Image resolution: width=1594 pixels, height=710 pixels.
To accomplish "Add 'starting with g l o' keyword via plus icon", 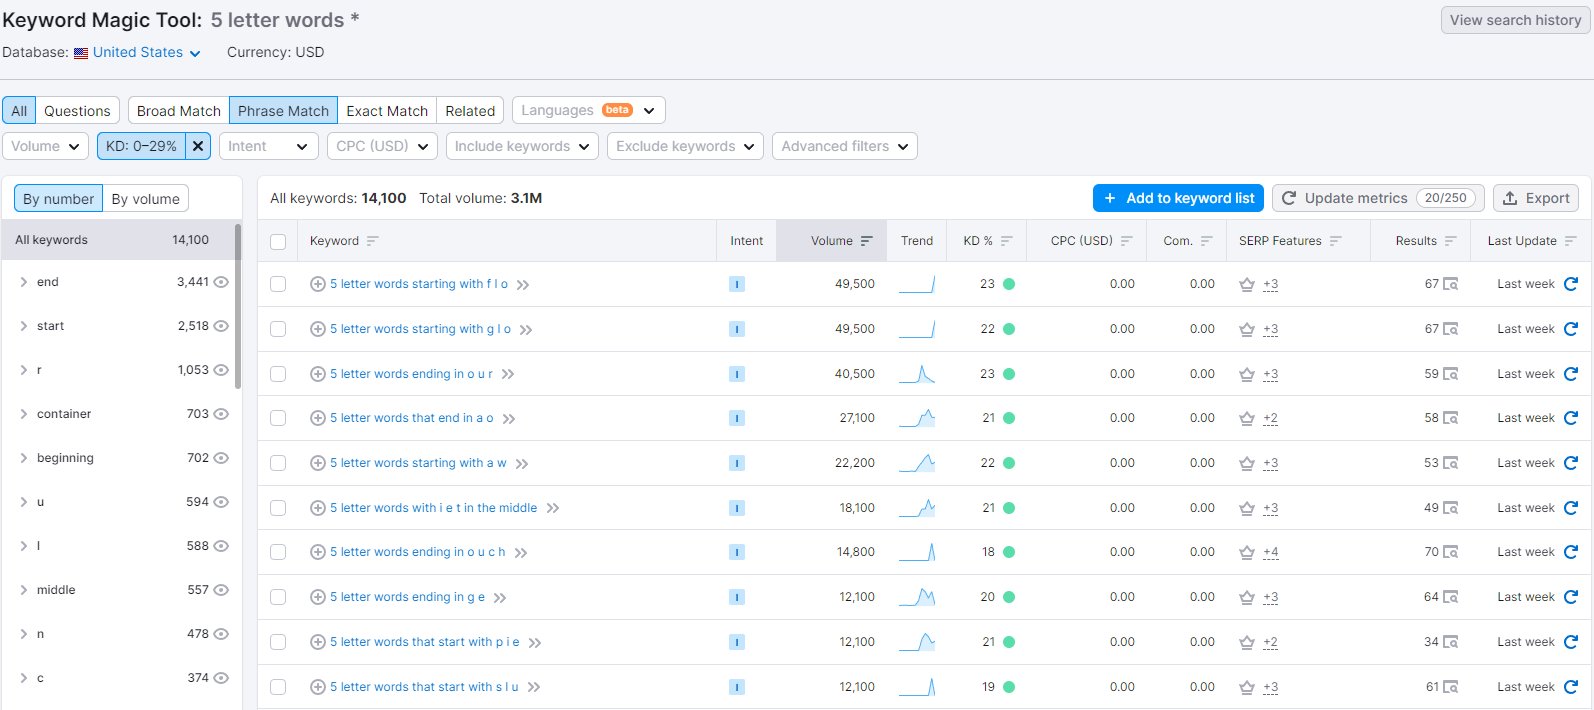I will coord(318,329).
